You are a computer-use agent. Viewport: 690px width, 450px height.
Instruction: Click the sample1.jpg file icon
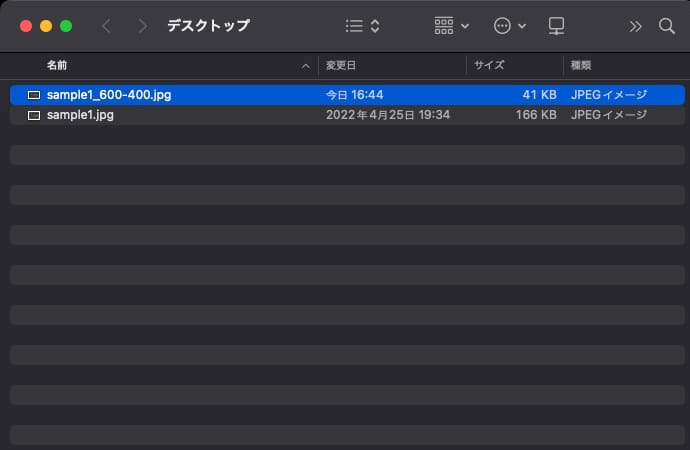pos(34,115)
